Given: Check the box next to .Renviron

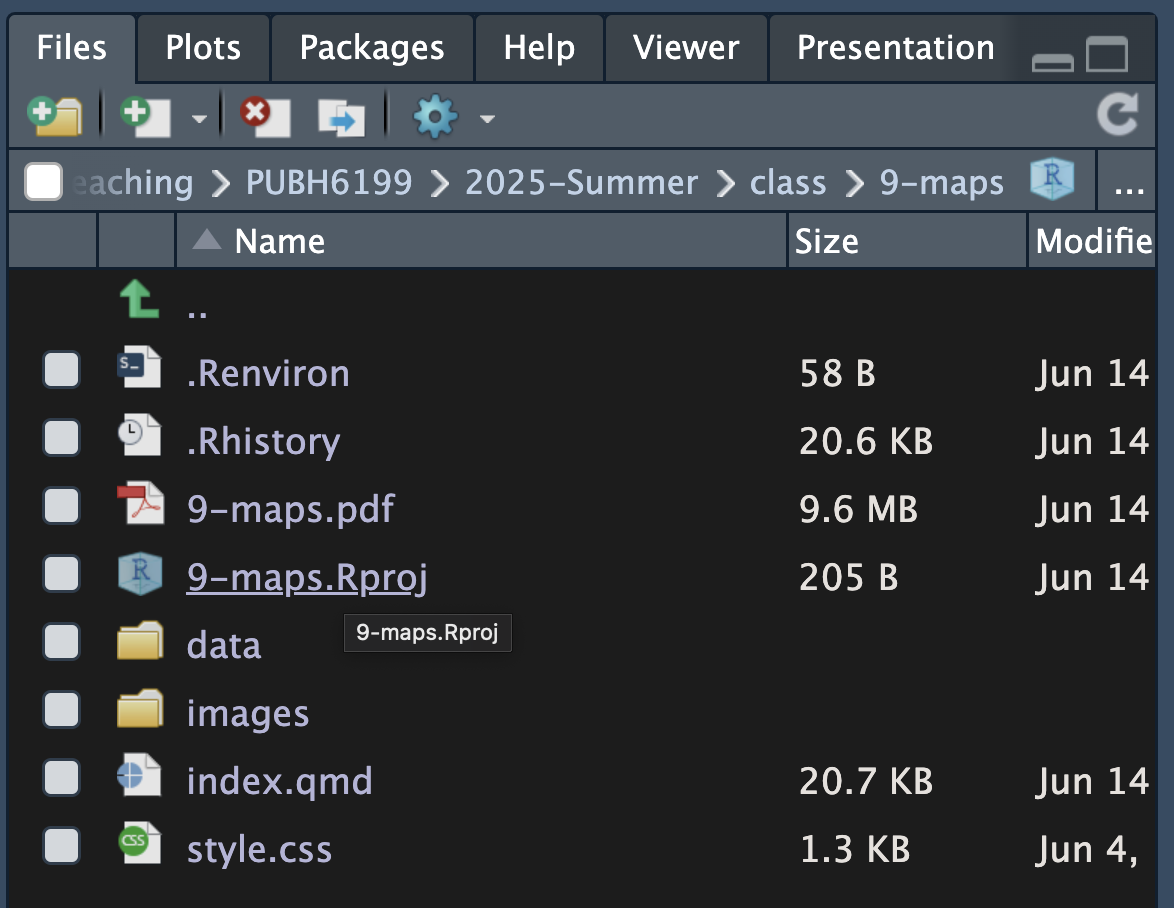Looking at the screenshot, I should tap(62, 373).
